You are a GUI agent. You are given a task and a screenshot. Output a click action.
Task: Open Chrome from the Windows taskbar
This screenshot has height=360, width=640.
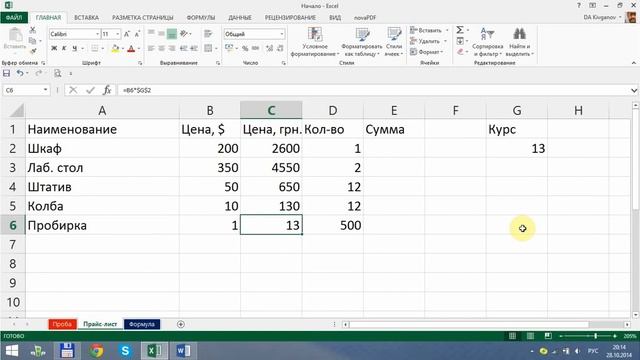pos(96,351)
